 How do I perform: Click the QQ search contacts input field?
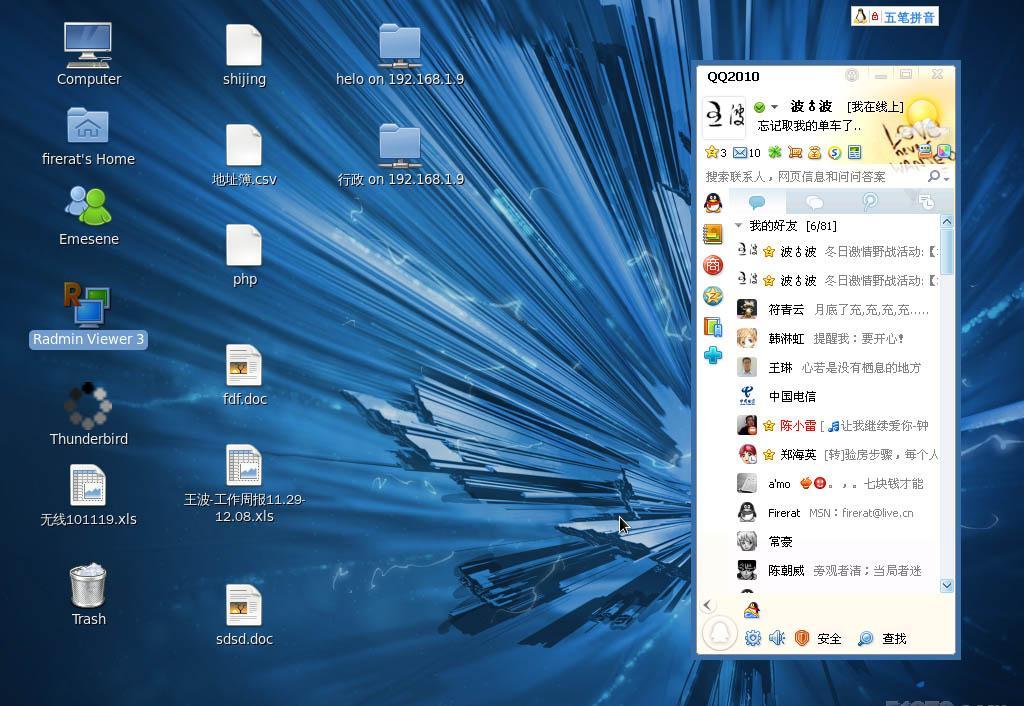coord(813,176)
